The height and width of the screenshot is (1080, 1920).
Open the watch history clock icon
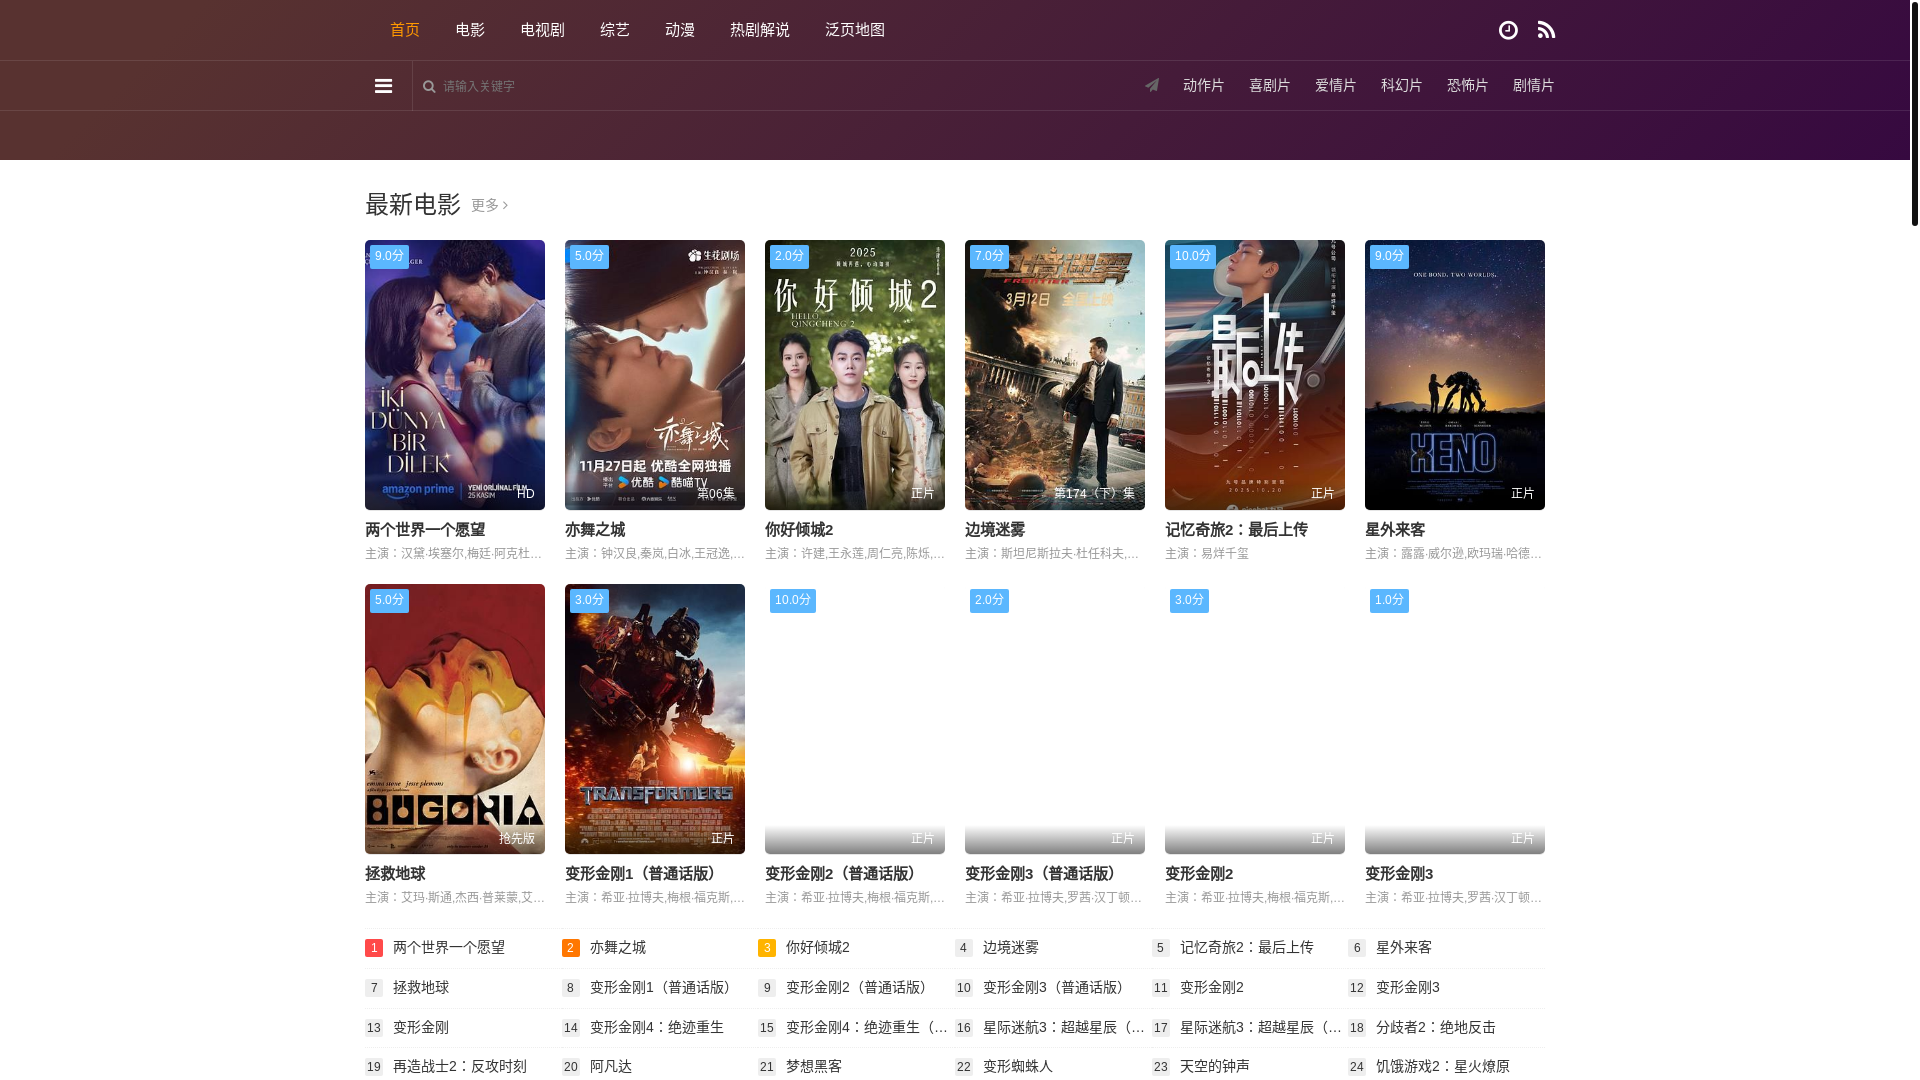coord(1508,30)
